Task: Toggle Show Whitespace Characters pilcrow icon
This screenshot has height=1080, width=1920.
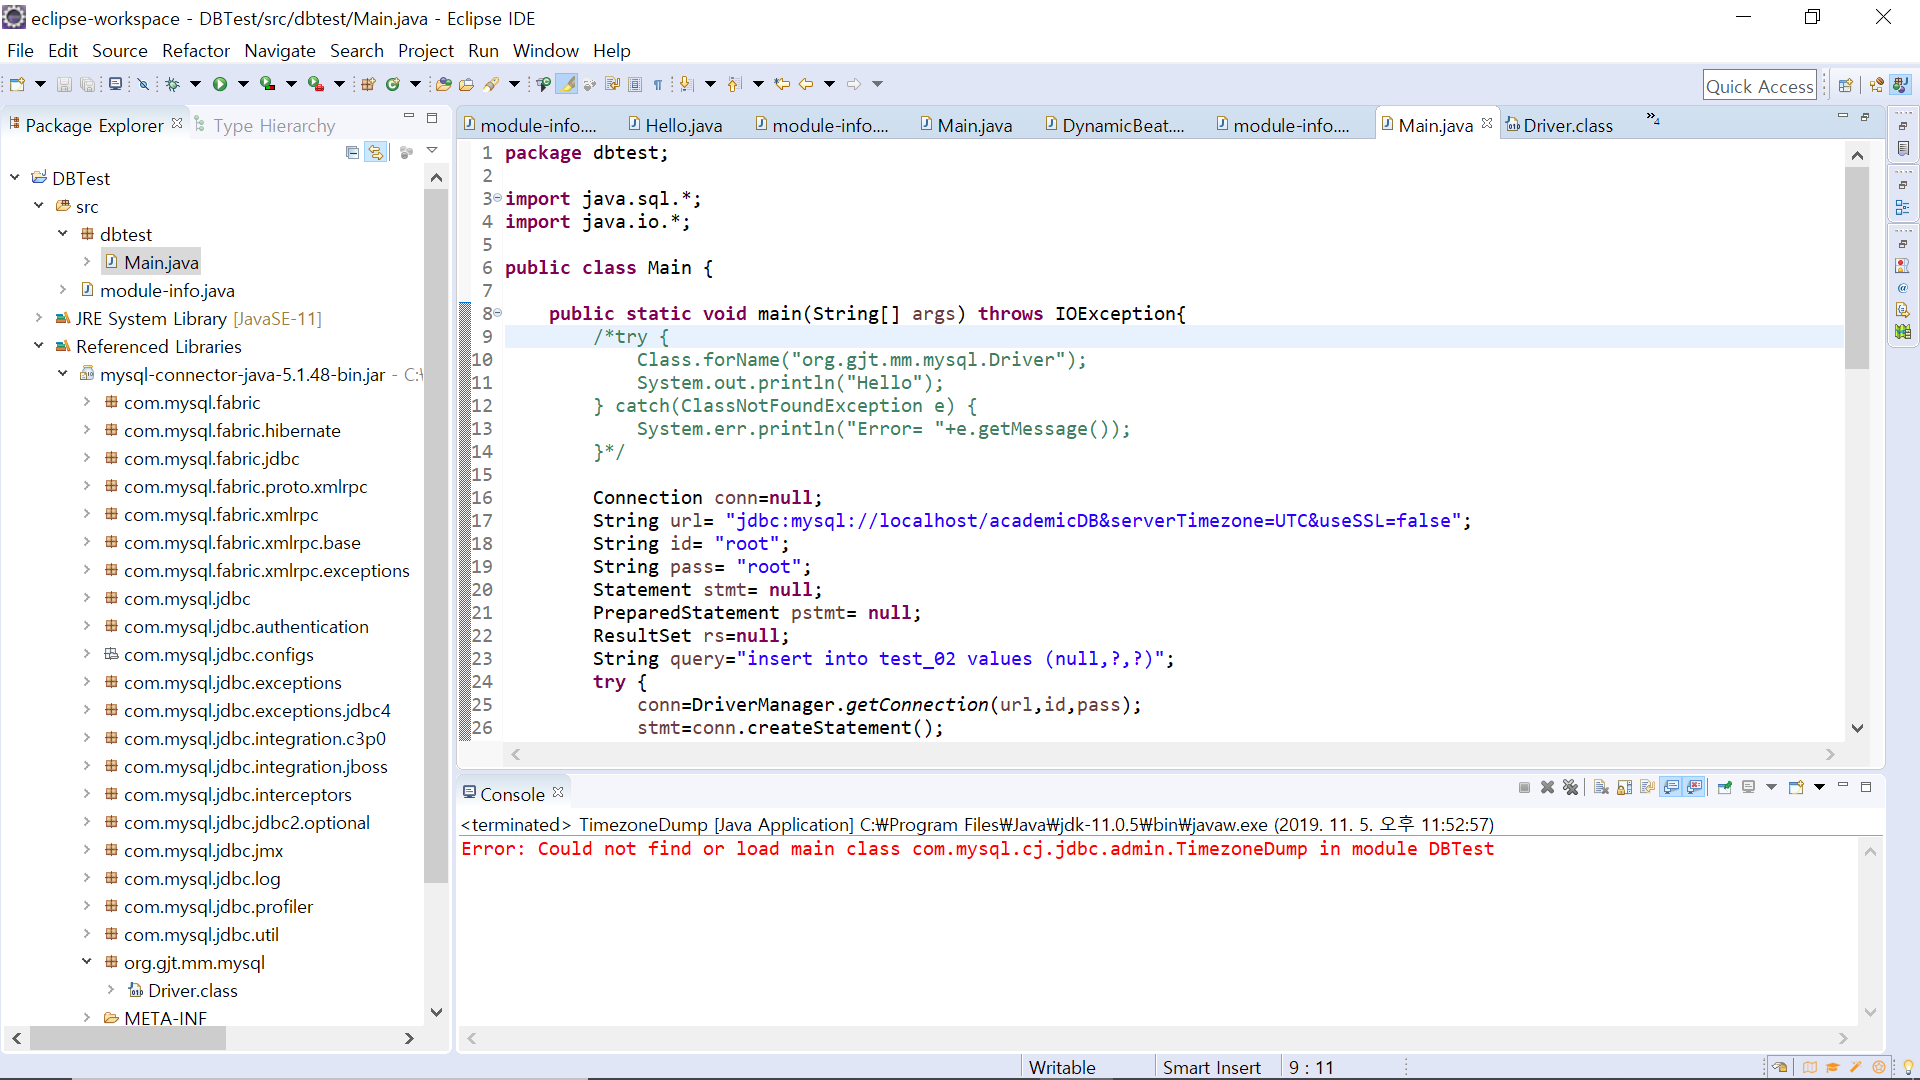Action: point(658,84)
